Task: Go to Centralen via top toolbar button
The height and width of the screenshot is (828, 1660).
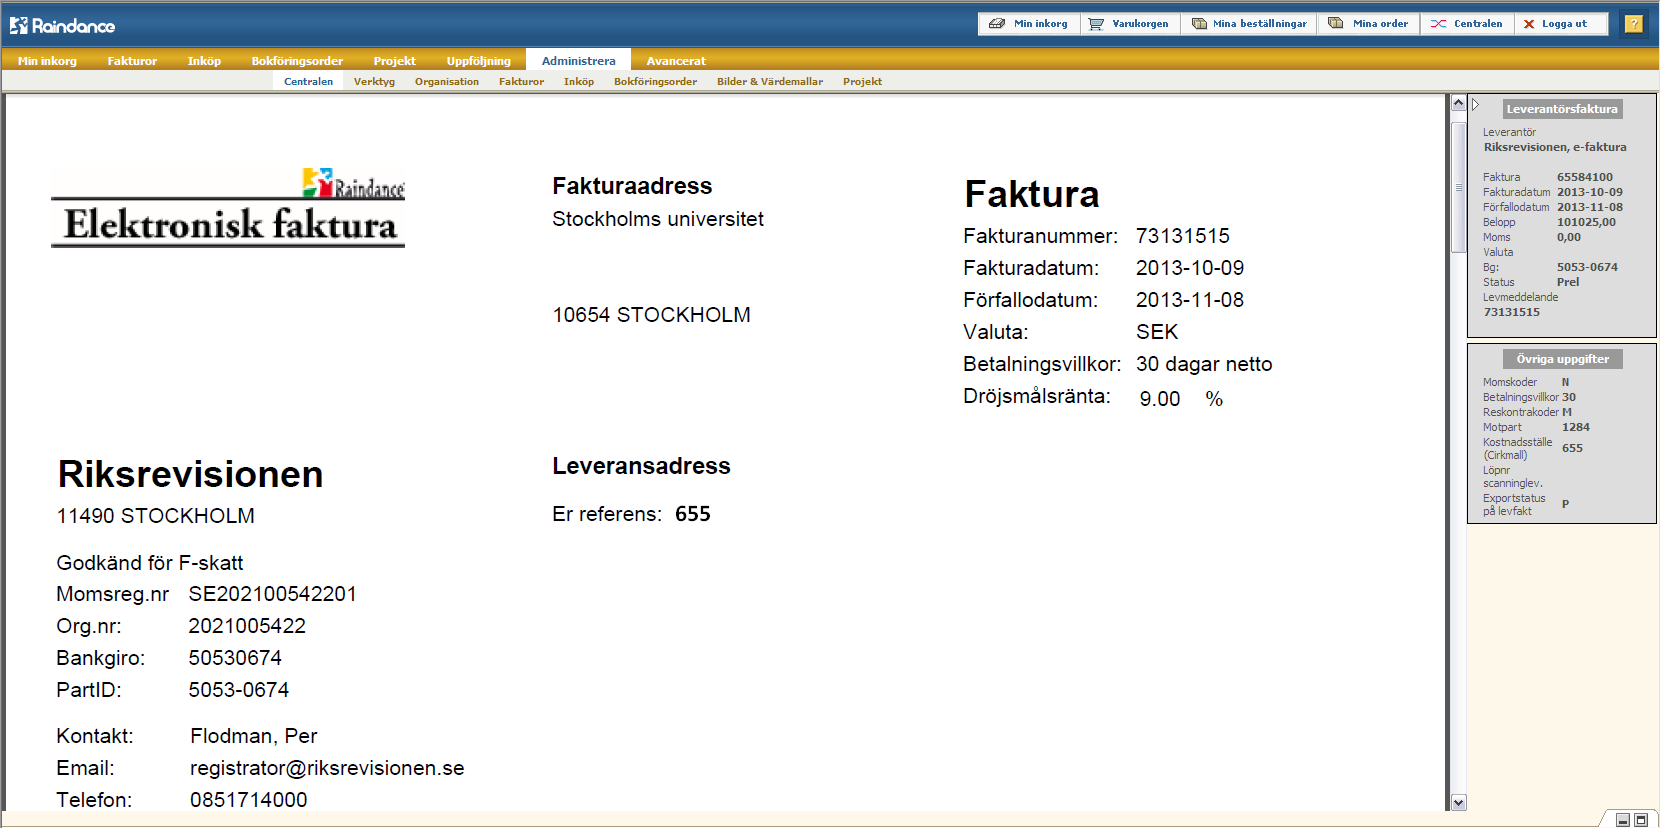Action: pyautogui.click(x=1467, y=24)
